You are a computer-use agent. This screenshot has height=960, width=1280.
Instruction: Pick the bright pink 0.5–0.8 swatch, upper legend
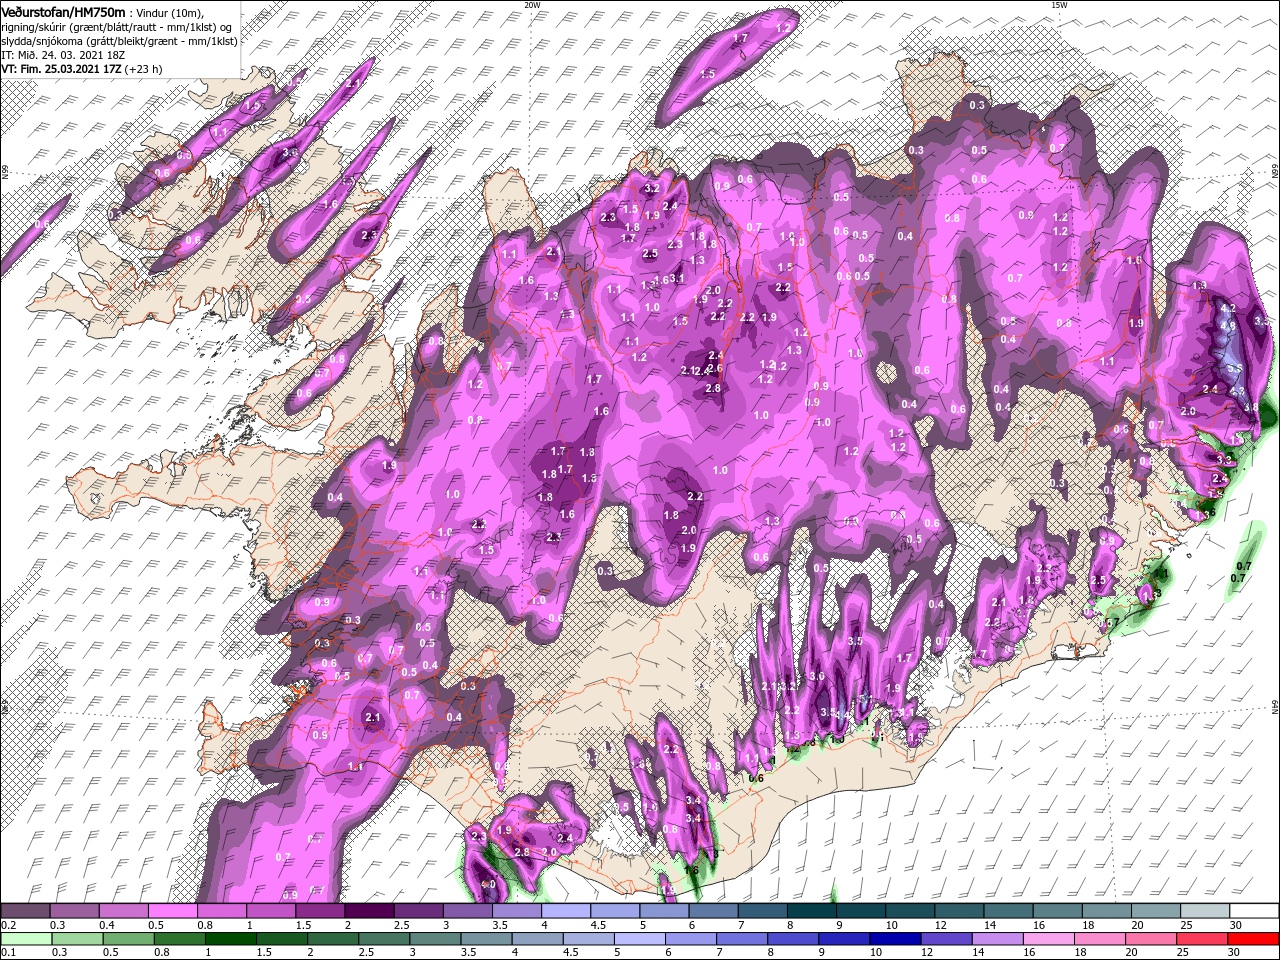[172, 911]
